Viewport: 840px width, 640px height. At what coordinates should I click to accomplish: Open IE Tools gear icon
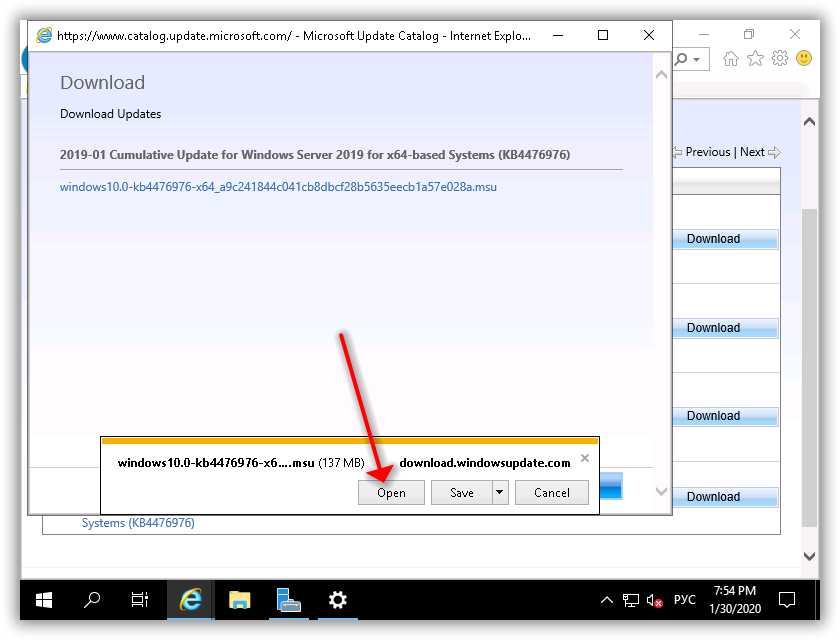780,58
